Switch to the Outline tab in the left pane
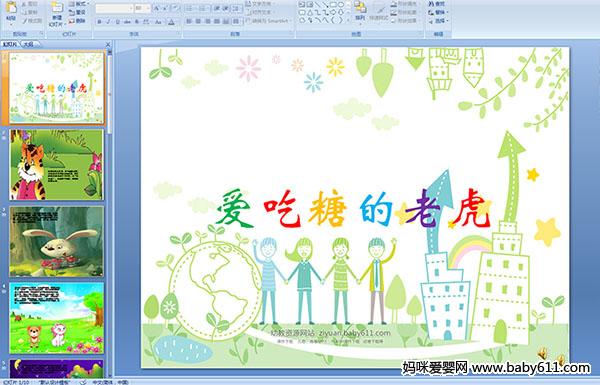 28,44
